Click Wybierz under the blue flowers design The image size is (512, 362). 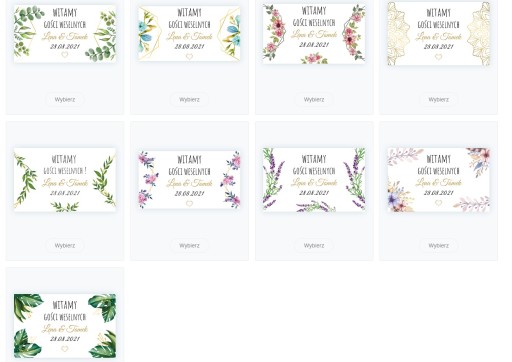189,99
